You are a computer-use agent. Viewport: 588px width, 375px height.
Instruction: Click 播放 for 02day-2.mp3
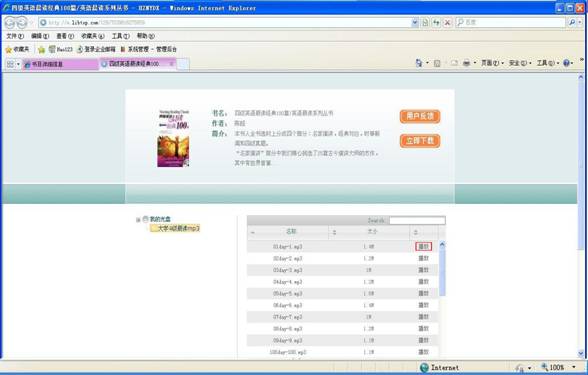pos(423,258)
